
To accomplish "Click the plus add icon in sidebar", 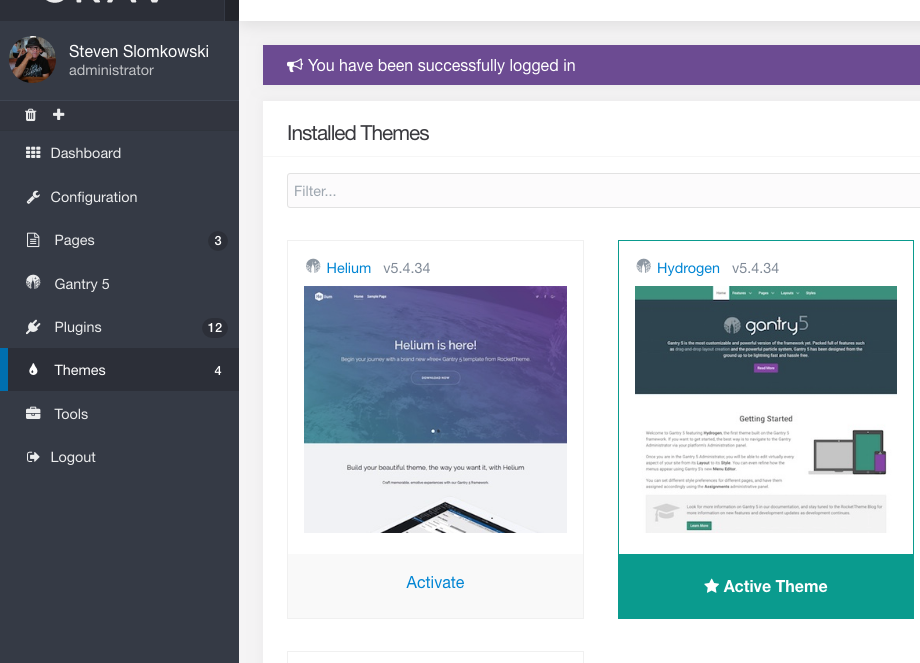I will (59, 114).
